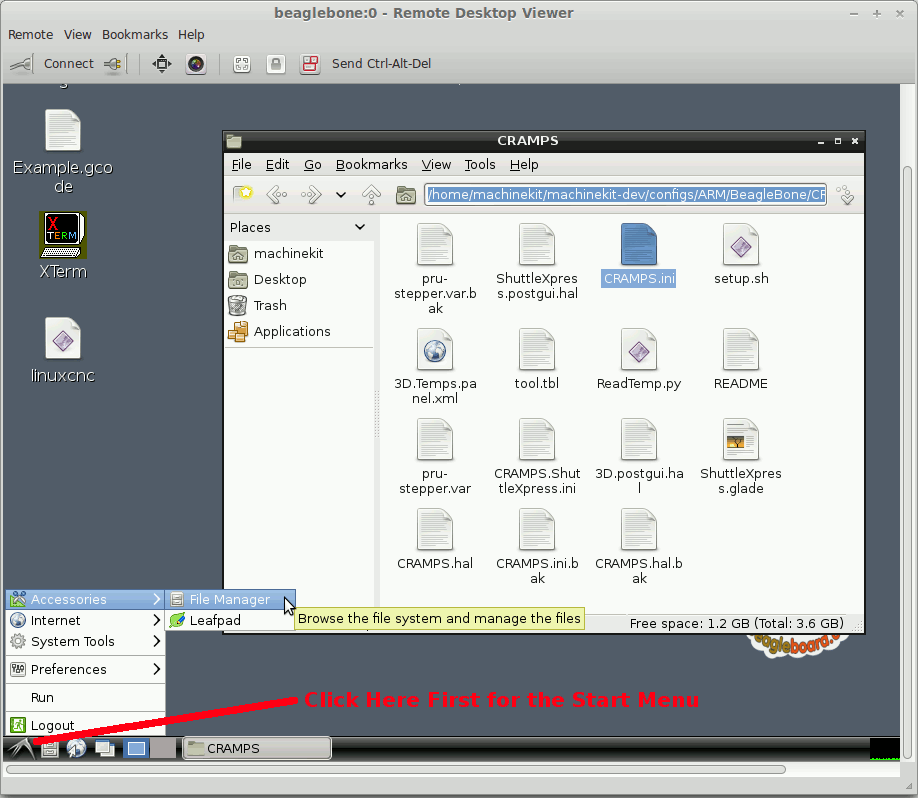Click the Connect plug icon in viewer toolbar
This screenshot has height=798, width=918.
(x=21, y=64)
